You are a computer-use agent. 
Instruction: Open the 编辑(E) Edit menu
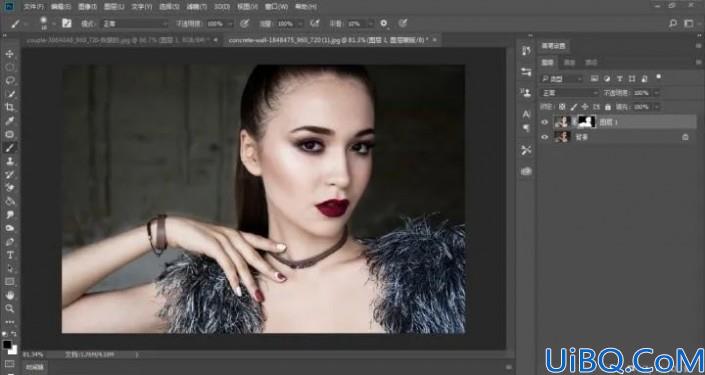[61, 7]
